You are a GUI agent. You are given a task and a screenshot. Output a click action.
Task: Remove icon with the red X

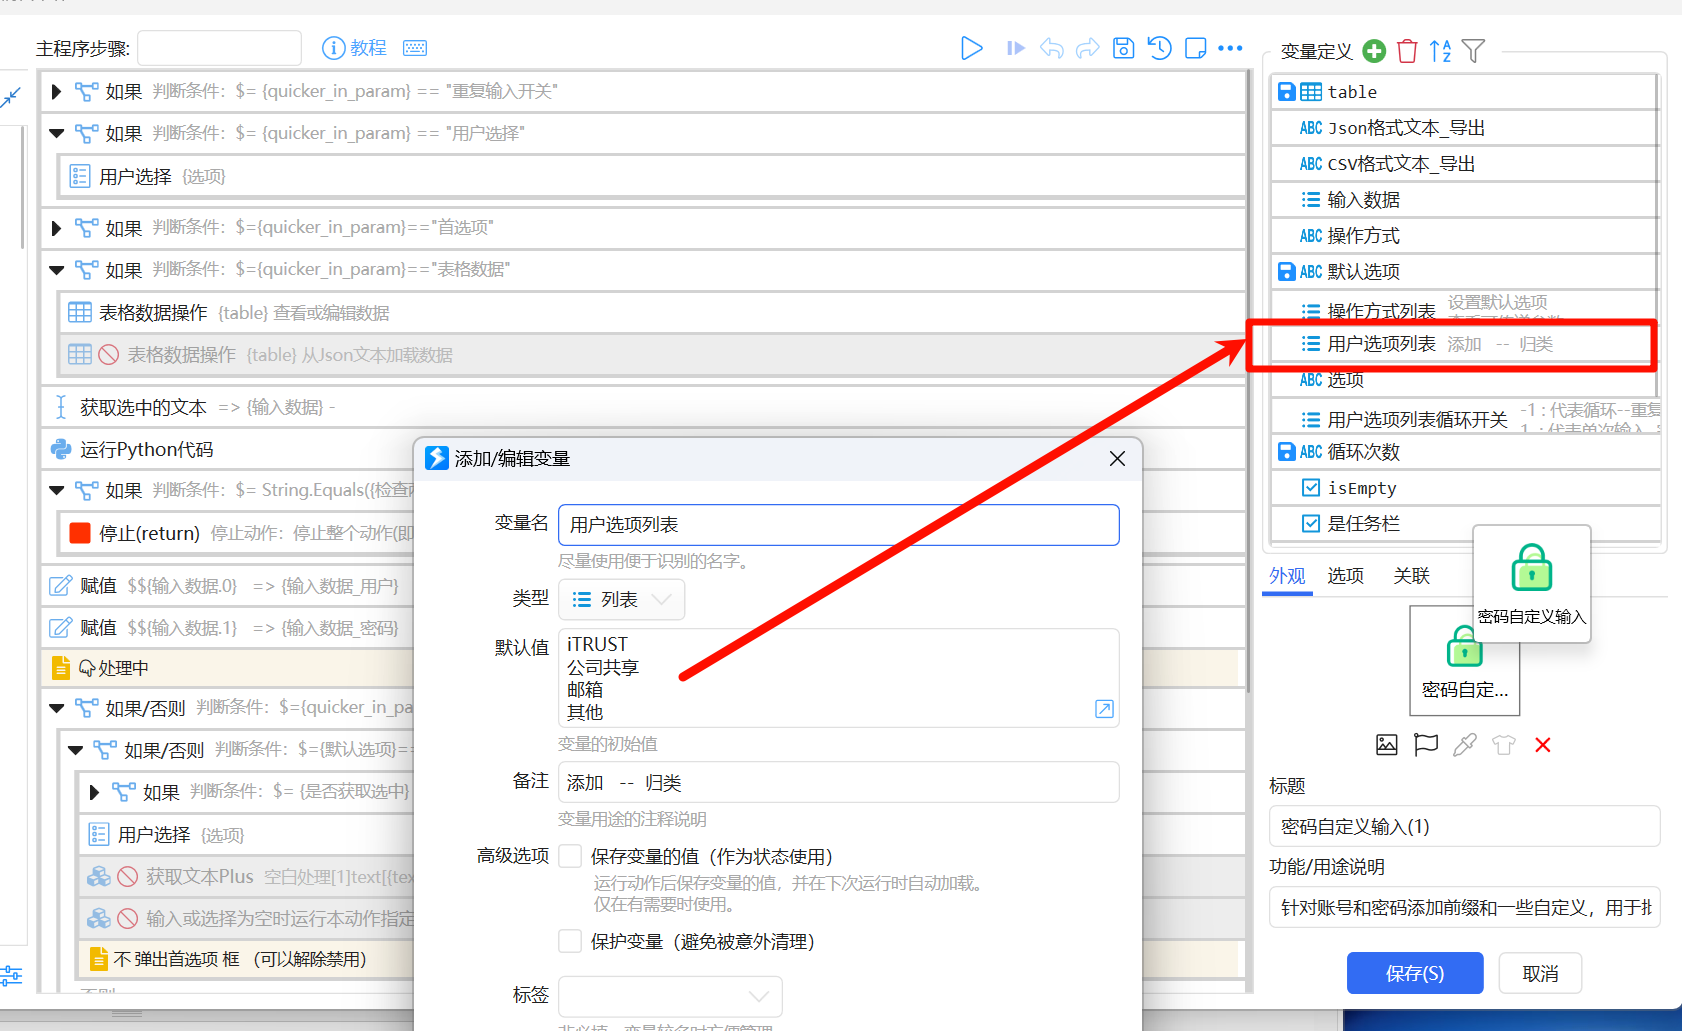(x=1543, y=745)
